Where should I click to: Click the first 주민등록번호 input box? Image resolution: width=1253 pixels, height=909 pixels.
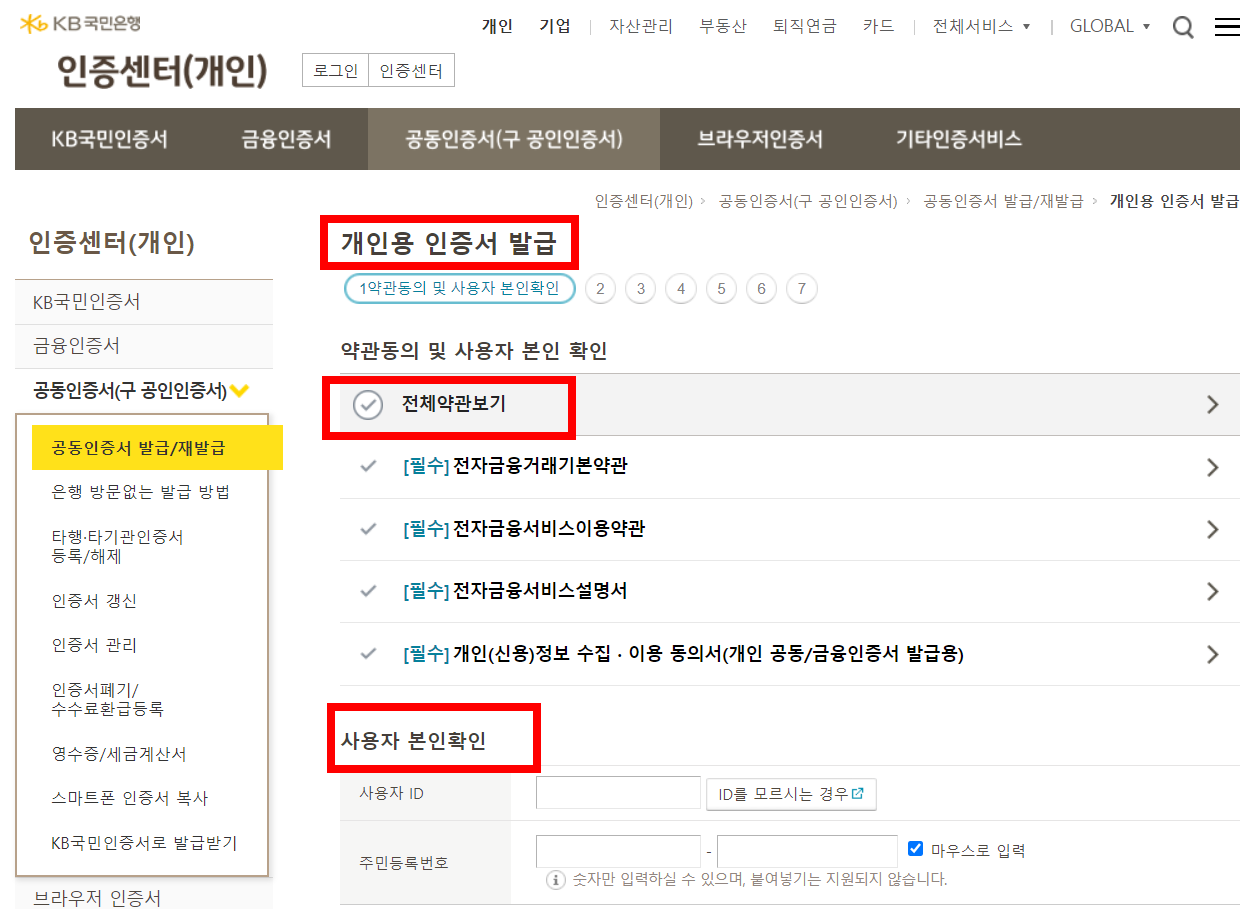[619, 851]
